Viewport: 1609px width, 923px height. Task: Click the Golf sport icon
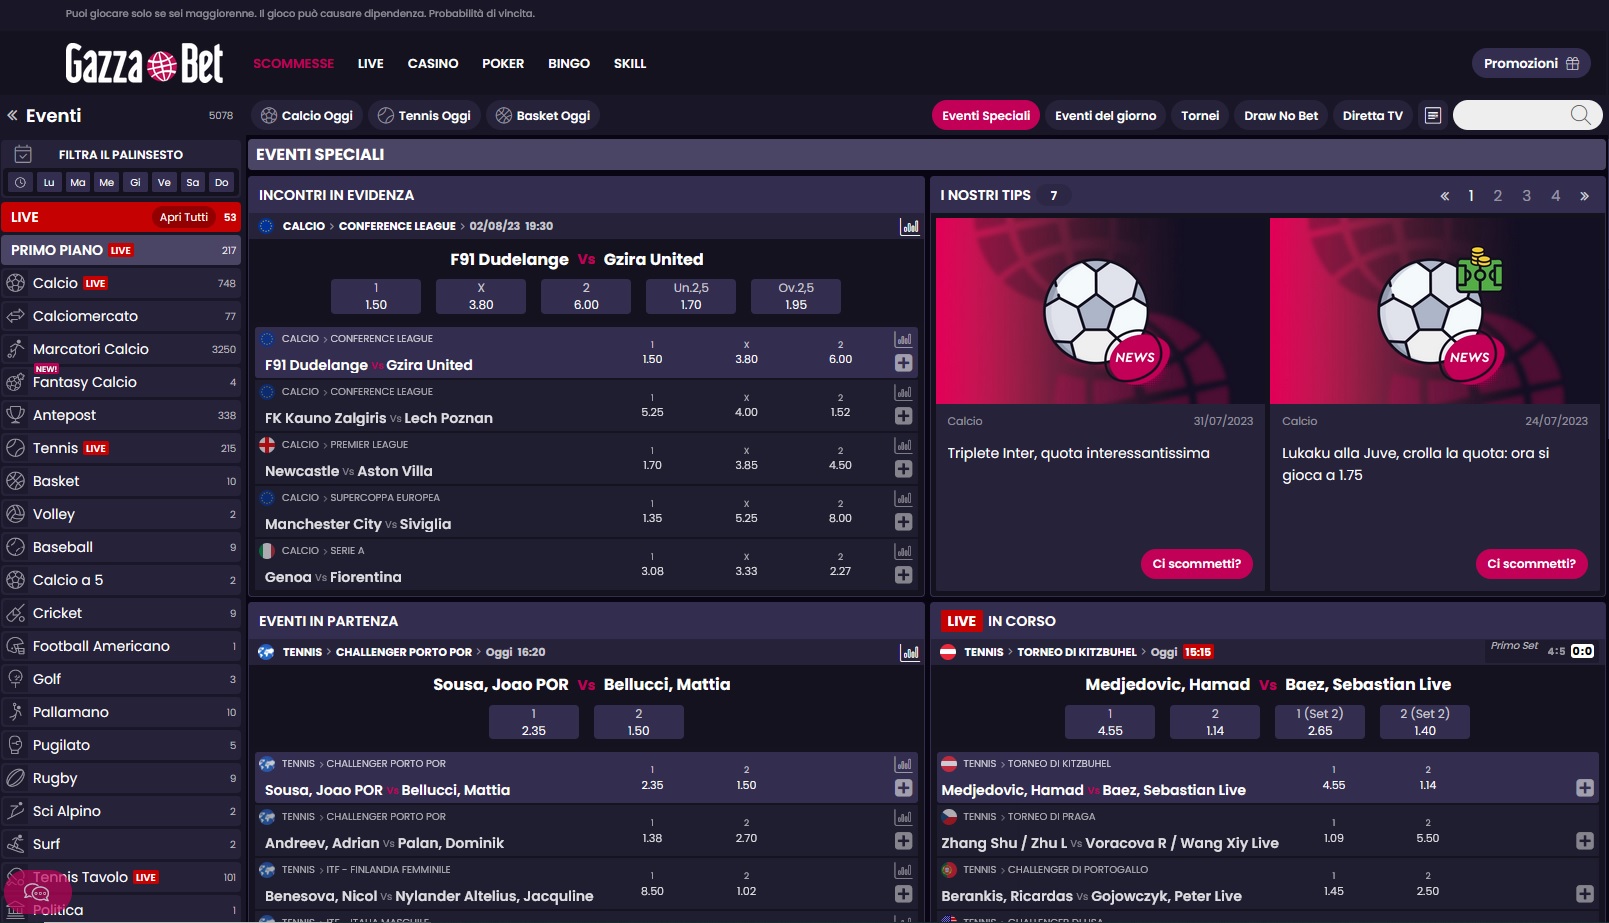(16, 679)
